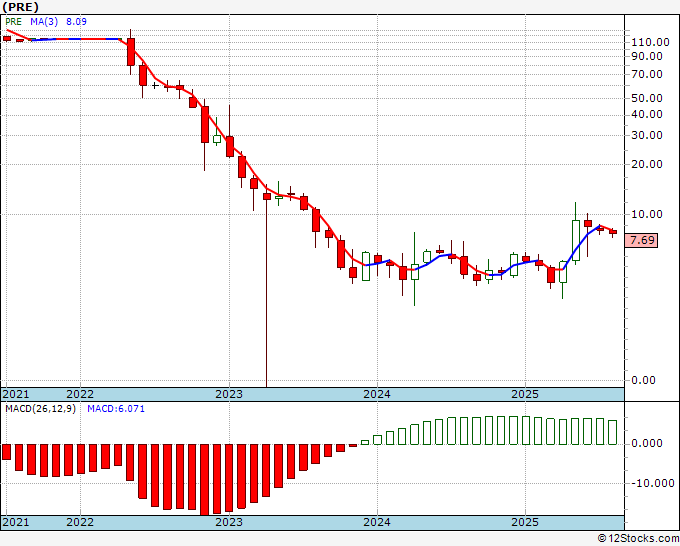Click 2025 on the MACD panel timeline
680x546 pixels.
[x=525, y=522]
